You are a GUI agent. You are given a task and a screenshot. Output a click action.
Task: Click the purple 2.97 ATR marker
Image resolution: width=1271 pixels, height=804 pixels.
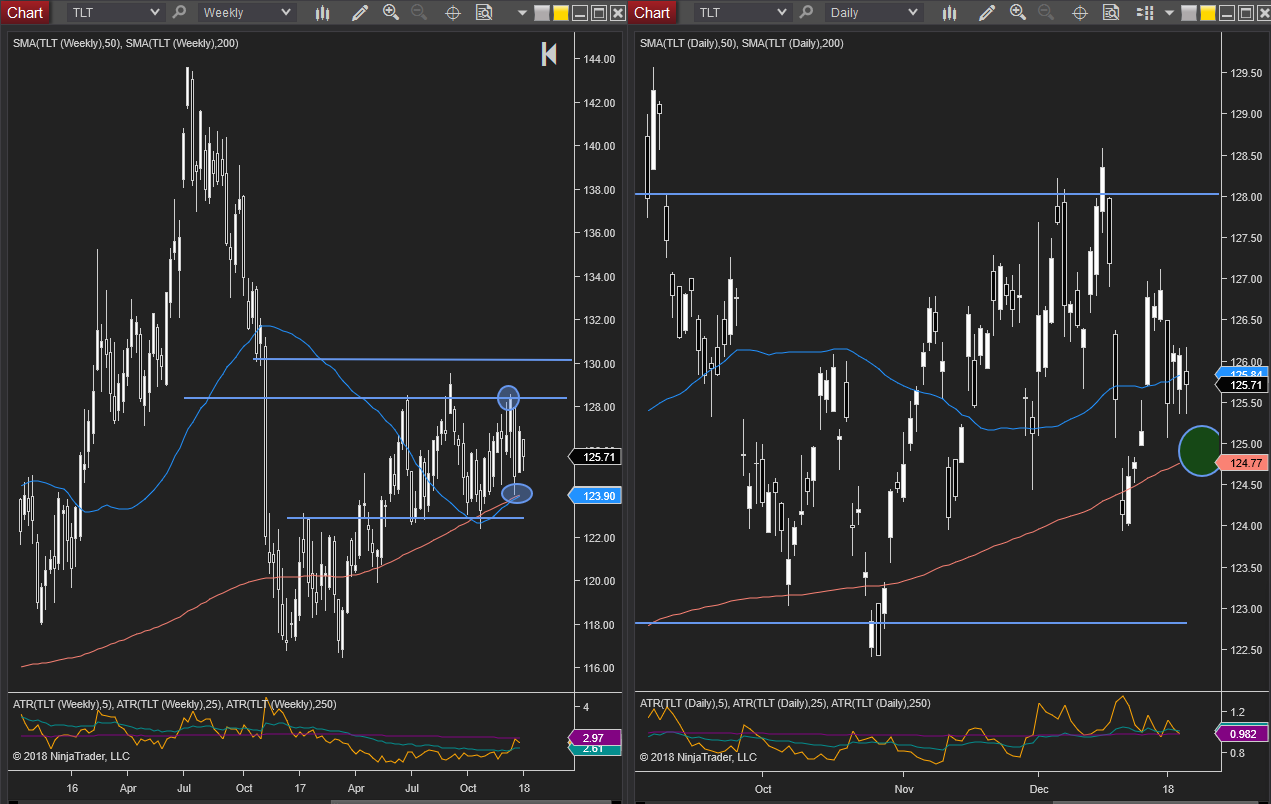(595, 738)
